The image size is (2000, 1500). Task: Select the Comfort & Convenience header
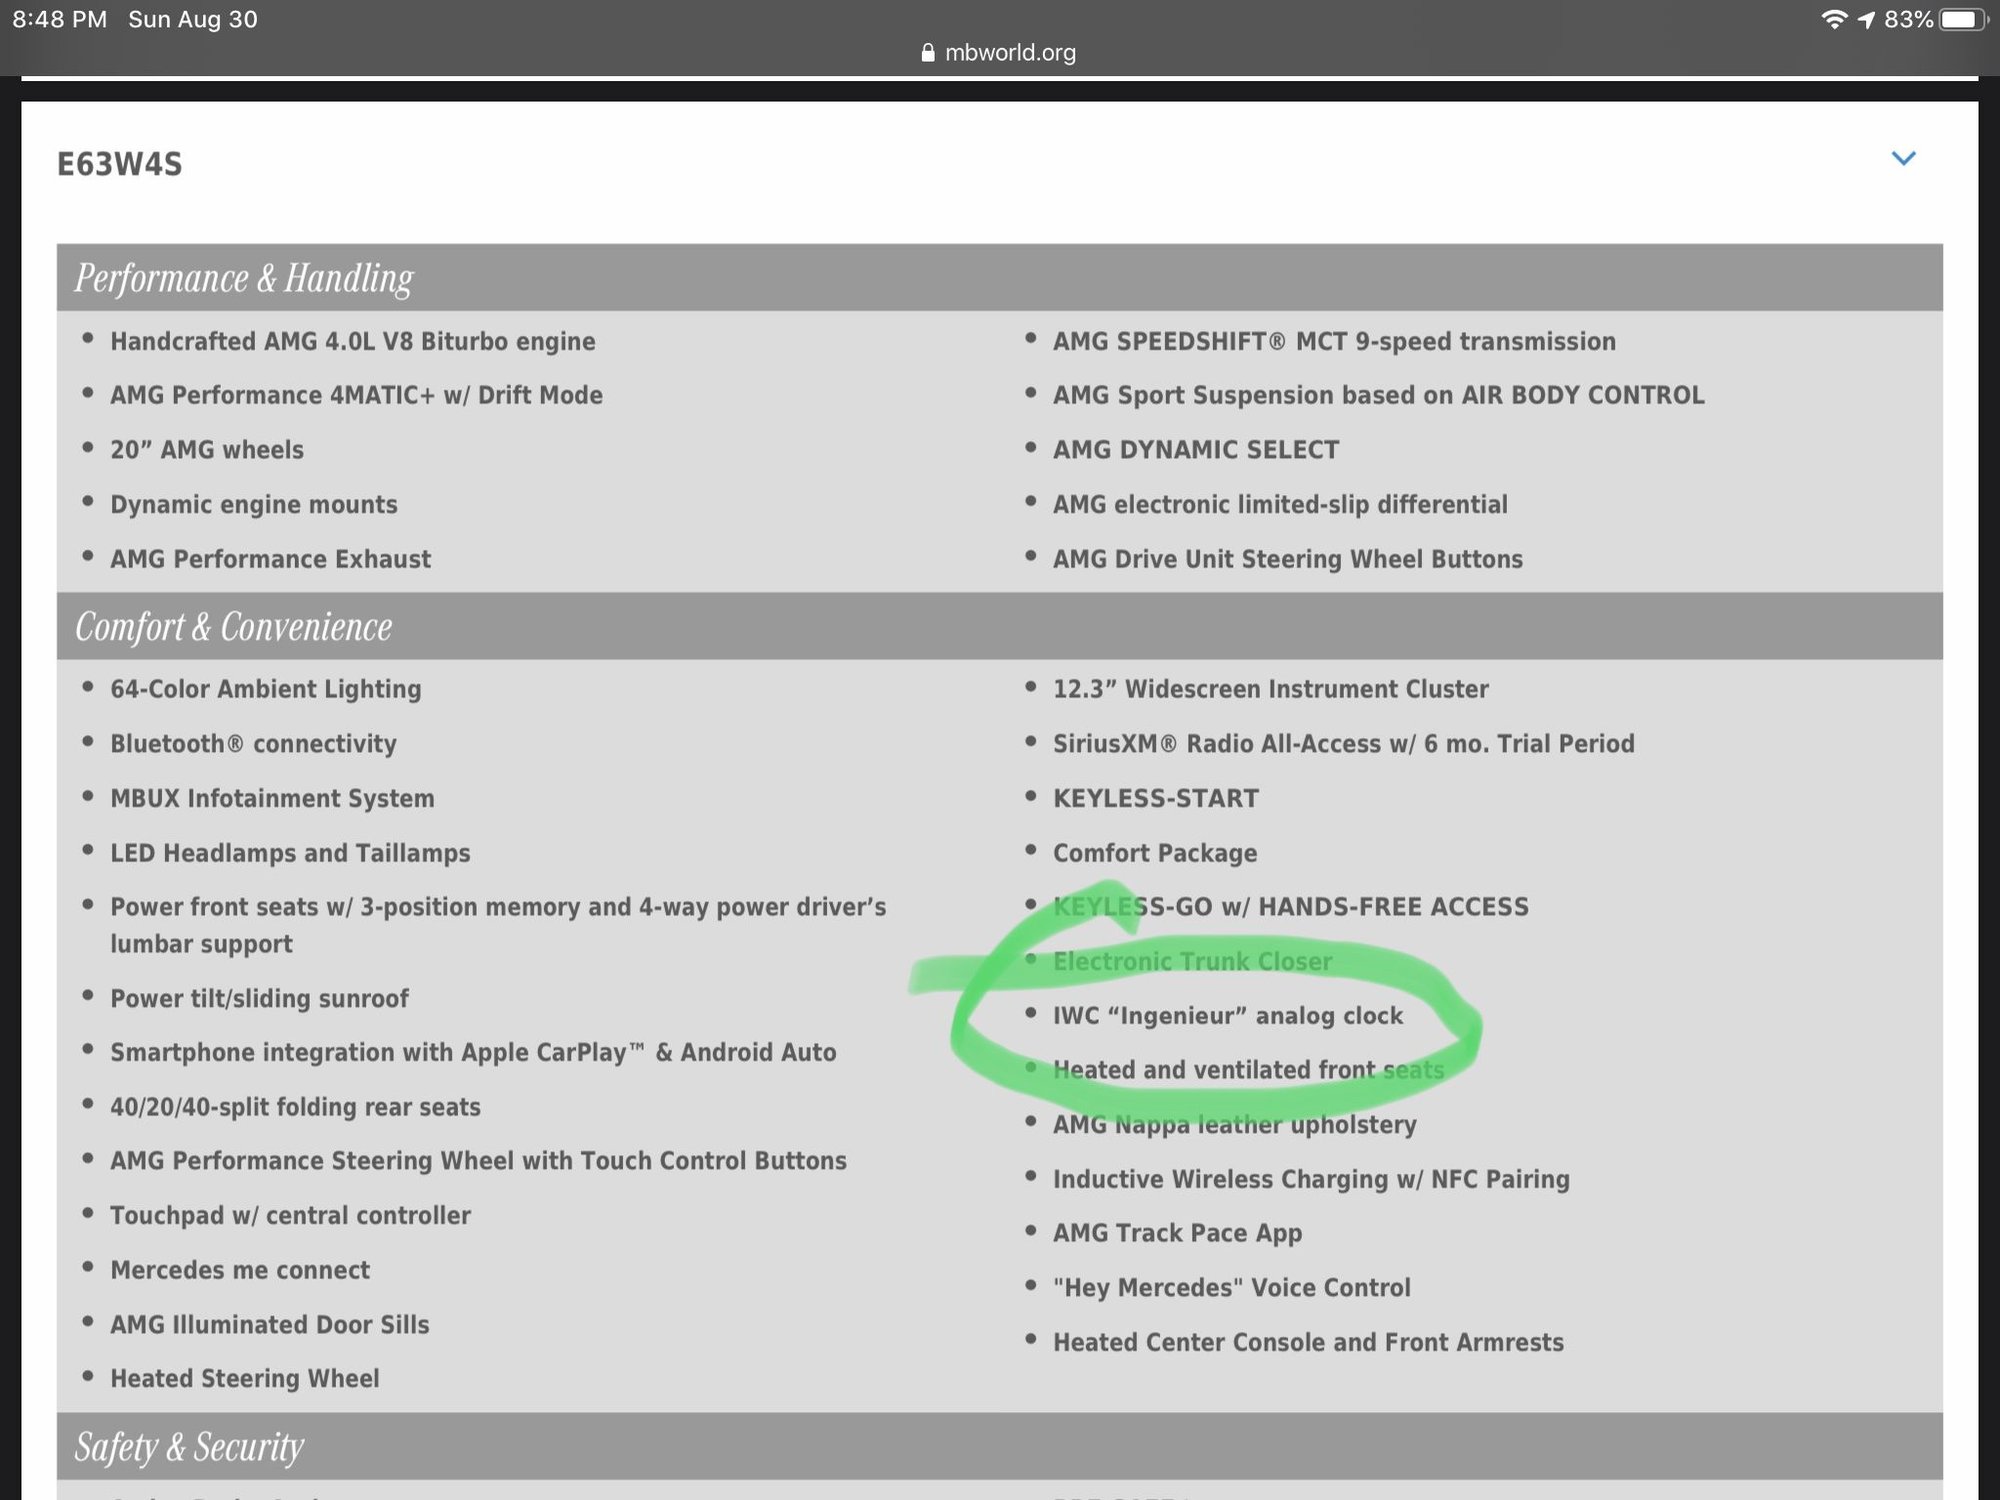[234, 627]
